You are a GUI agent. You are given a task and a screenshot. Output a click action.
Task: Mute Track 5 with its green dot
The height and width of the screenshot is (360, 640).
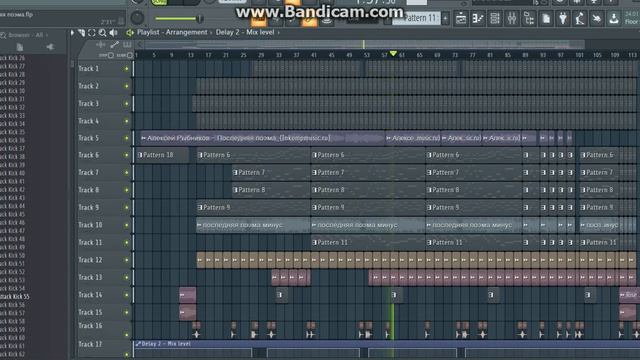coord(127,138)
